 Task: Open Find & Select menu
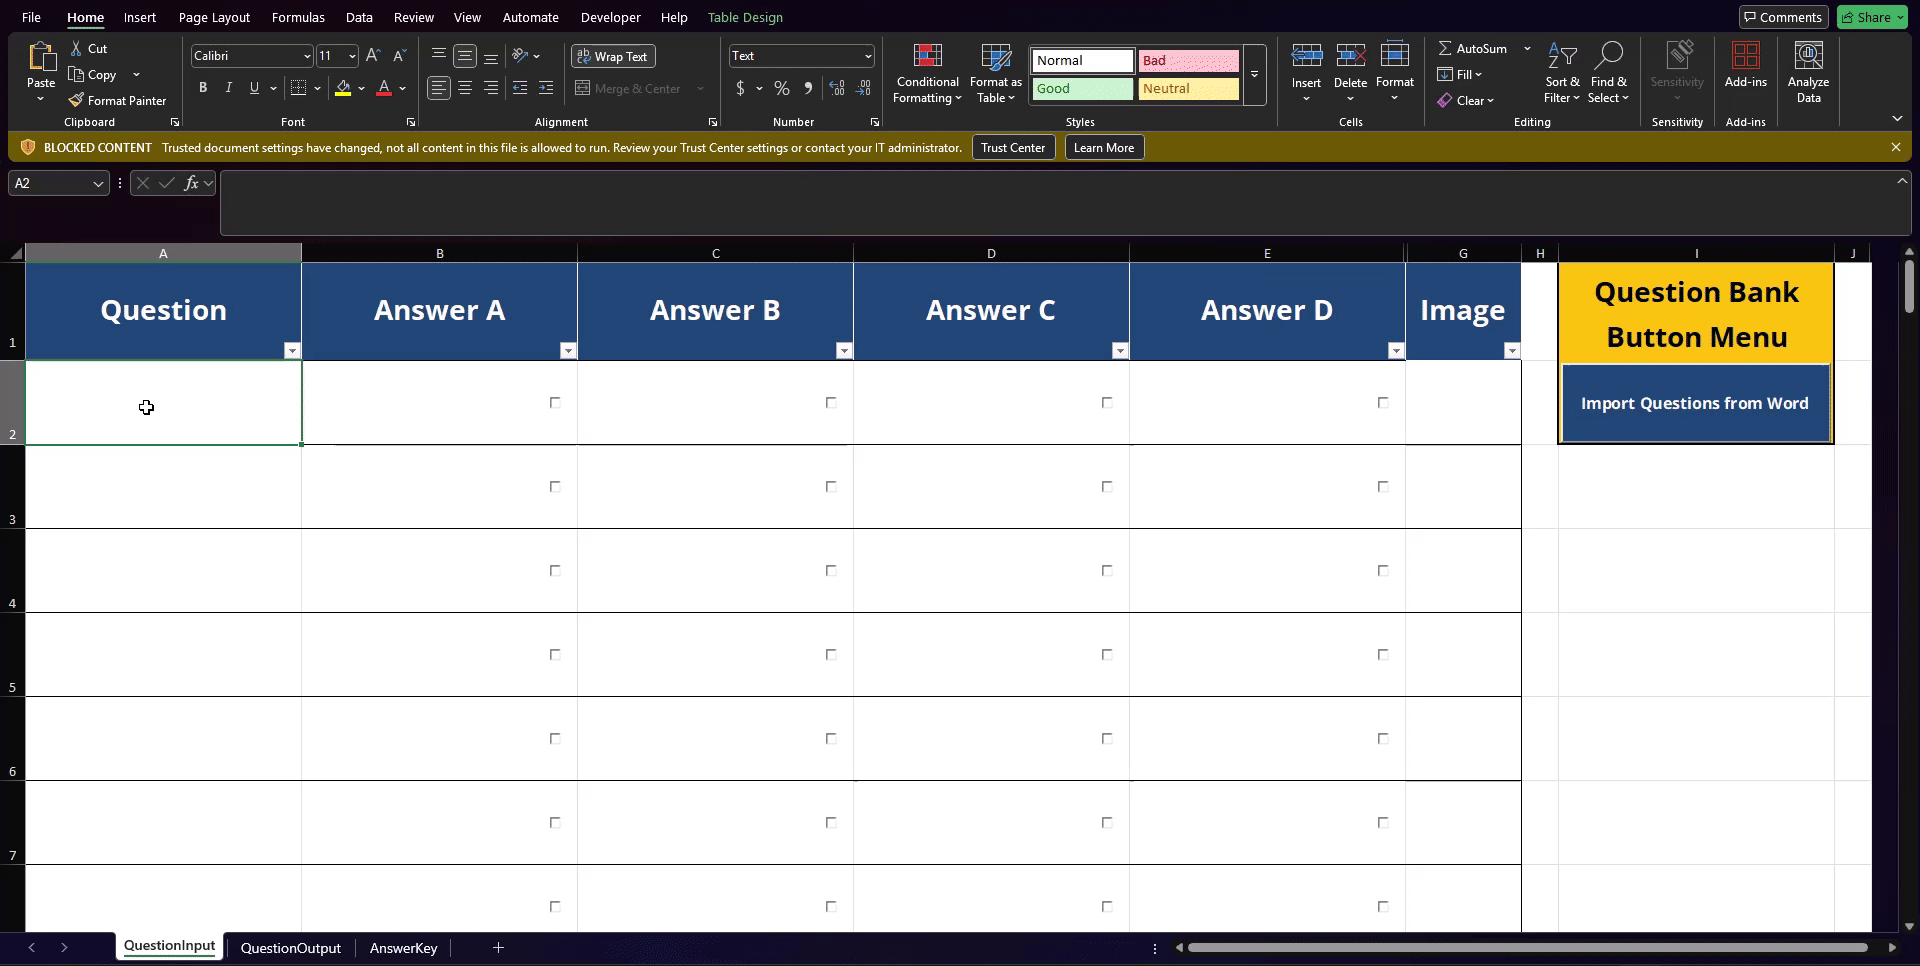tap(1608, 73)
